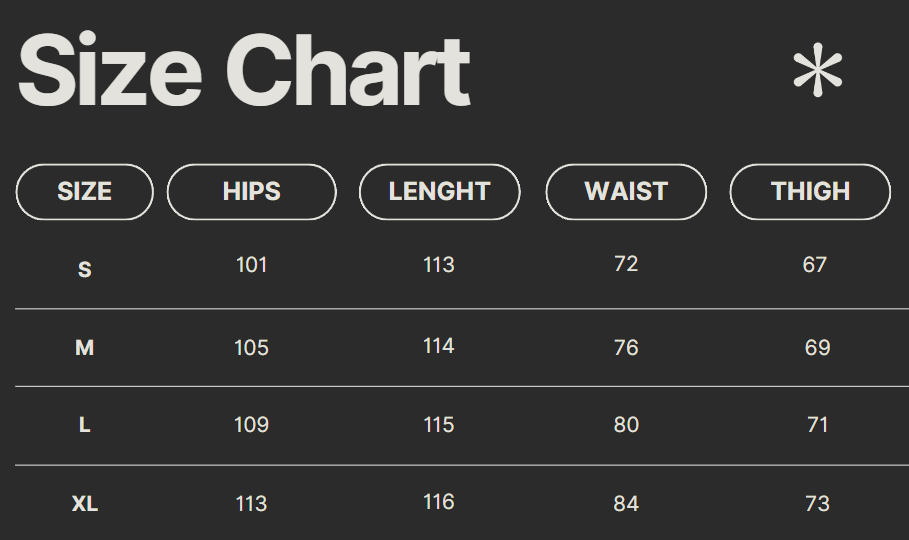Select length value 115 for size L
The height and width of the screenshot is (540, 909).
[x=439, y=425]
